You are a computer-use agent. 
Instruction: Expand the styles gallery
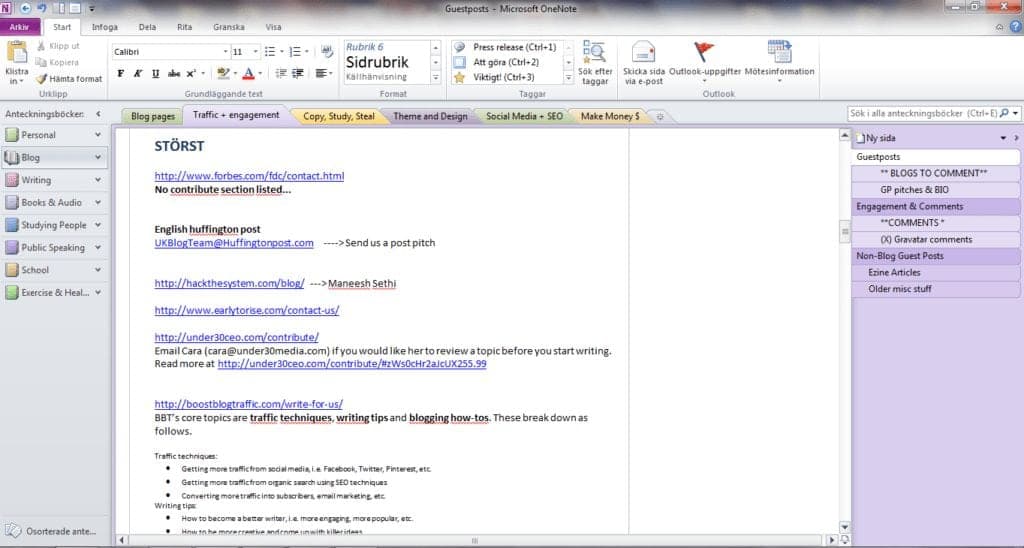click(436, 77)
